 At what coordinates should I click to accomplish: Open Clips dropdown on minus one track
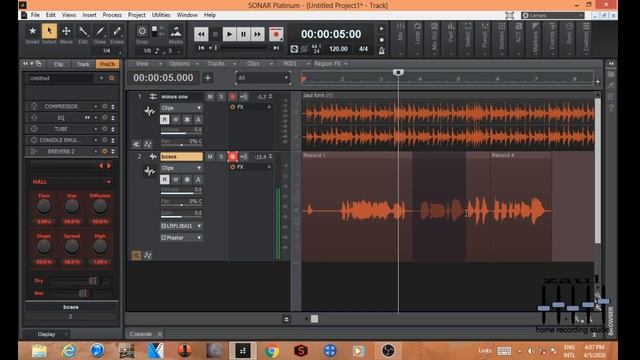point(181,108)
